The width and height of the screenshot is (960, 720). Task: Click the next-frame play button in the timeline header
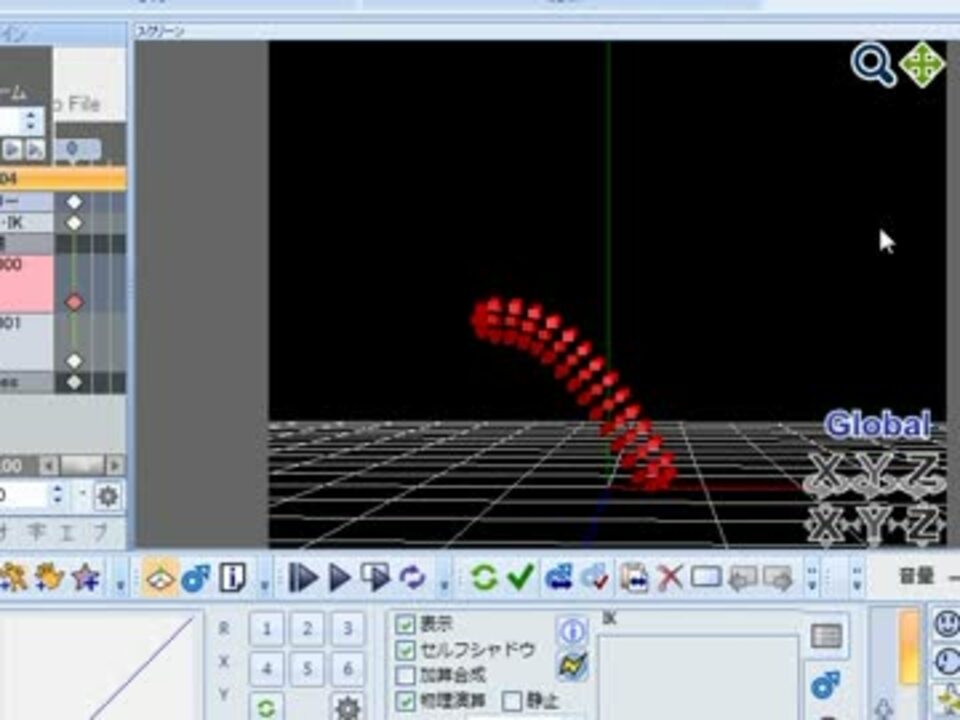coord(12,149)
